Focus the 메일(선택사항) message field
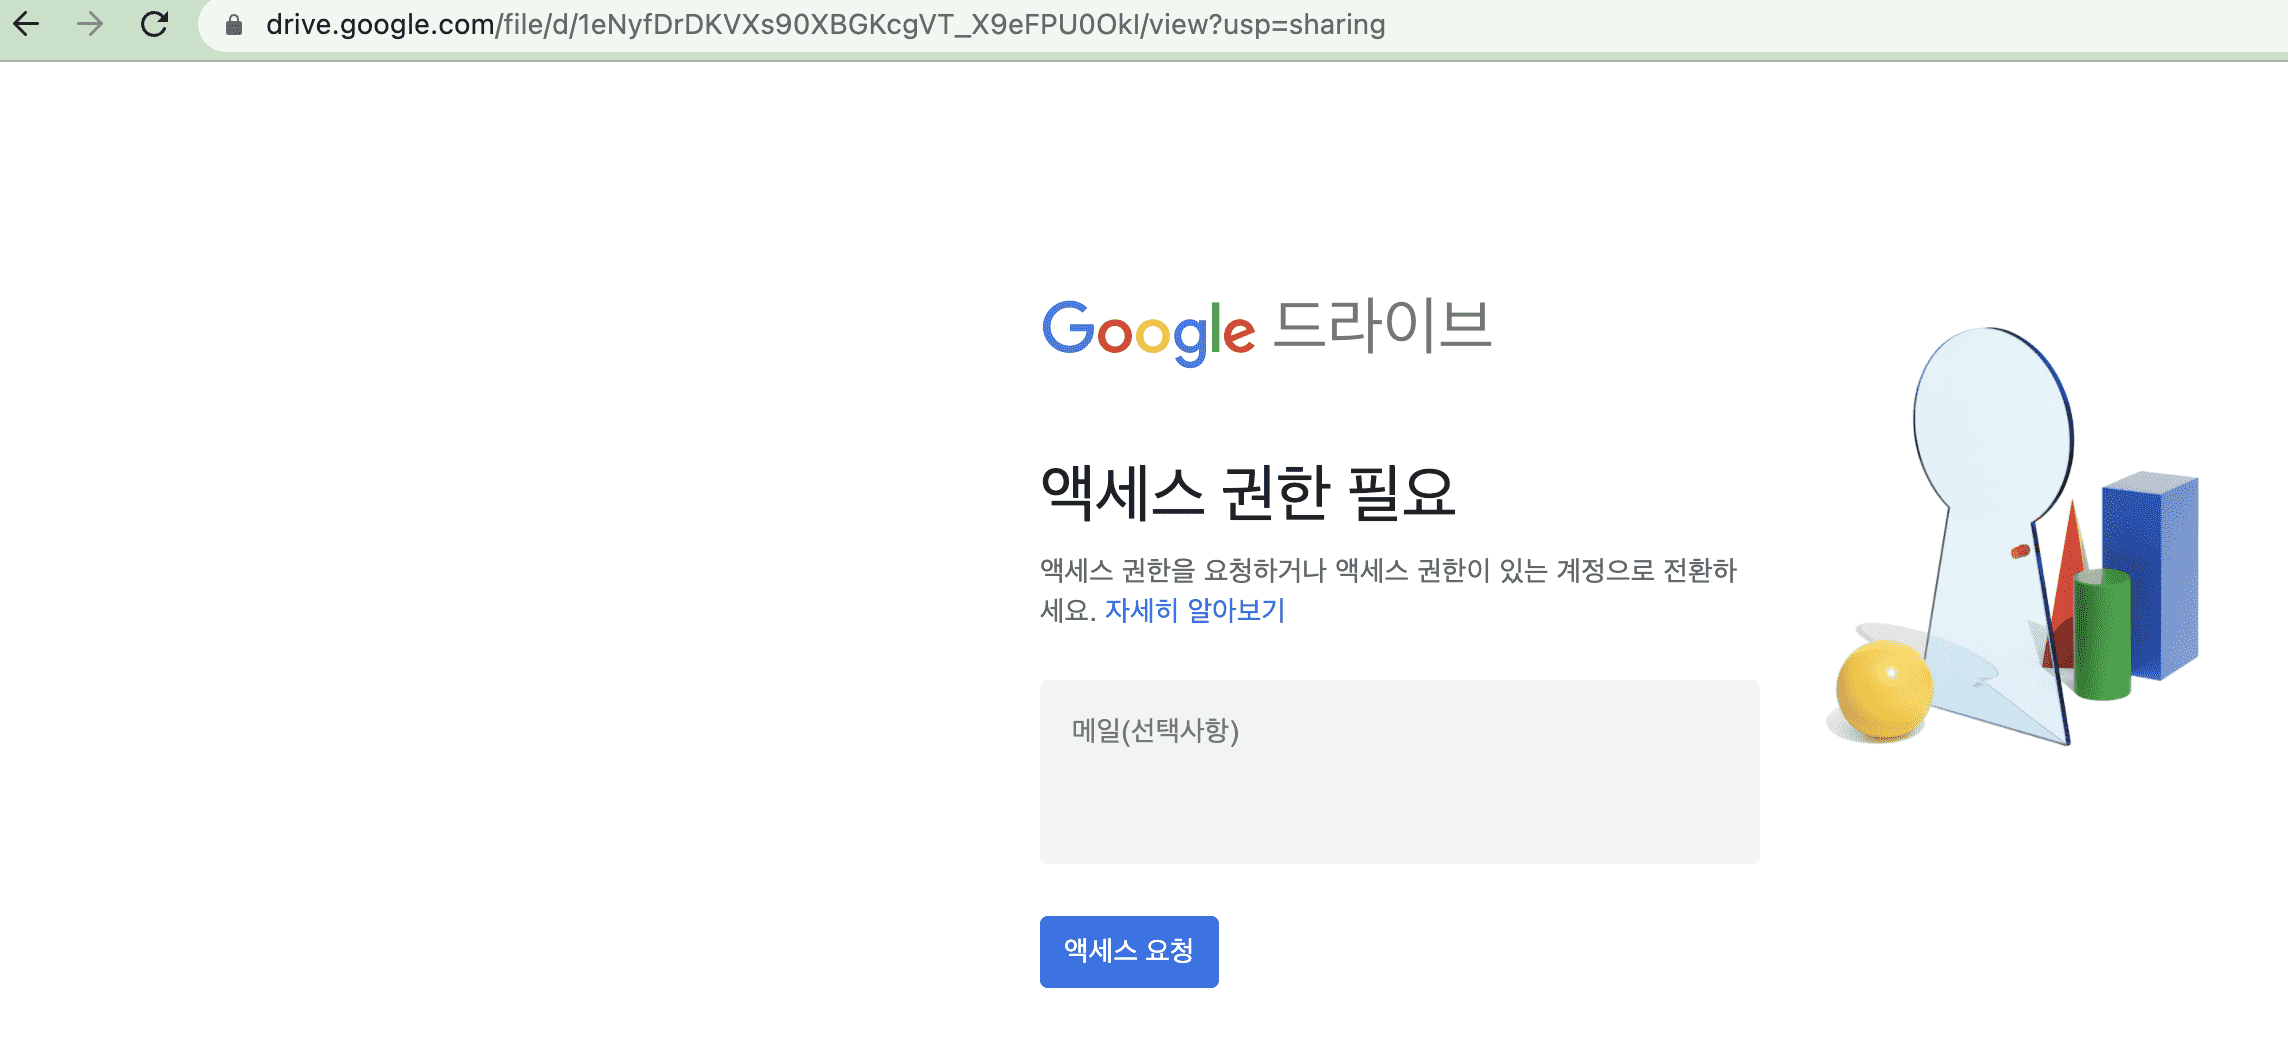The width and height of the screenshot is (2288, 1048). coord(1399,772)
